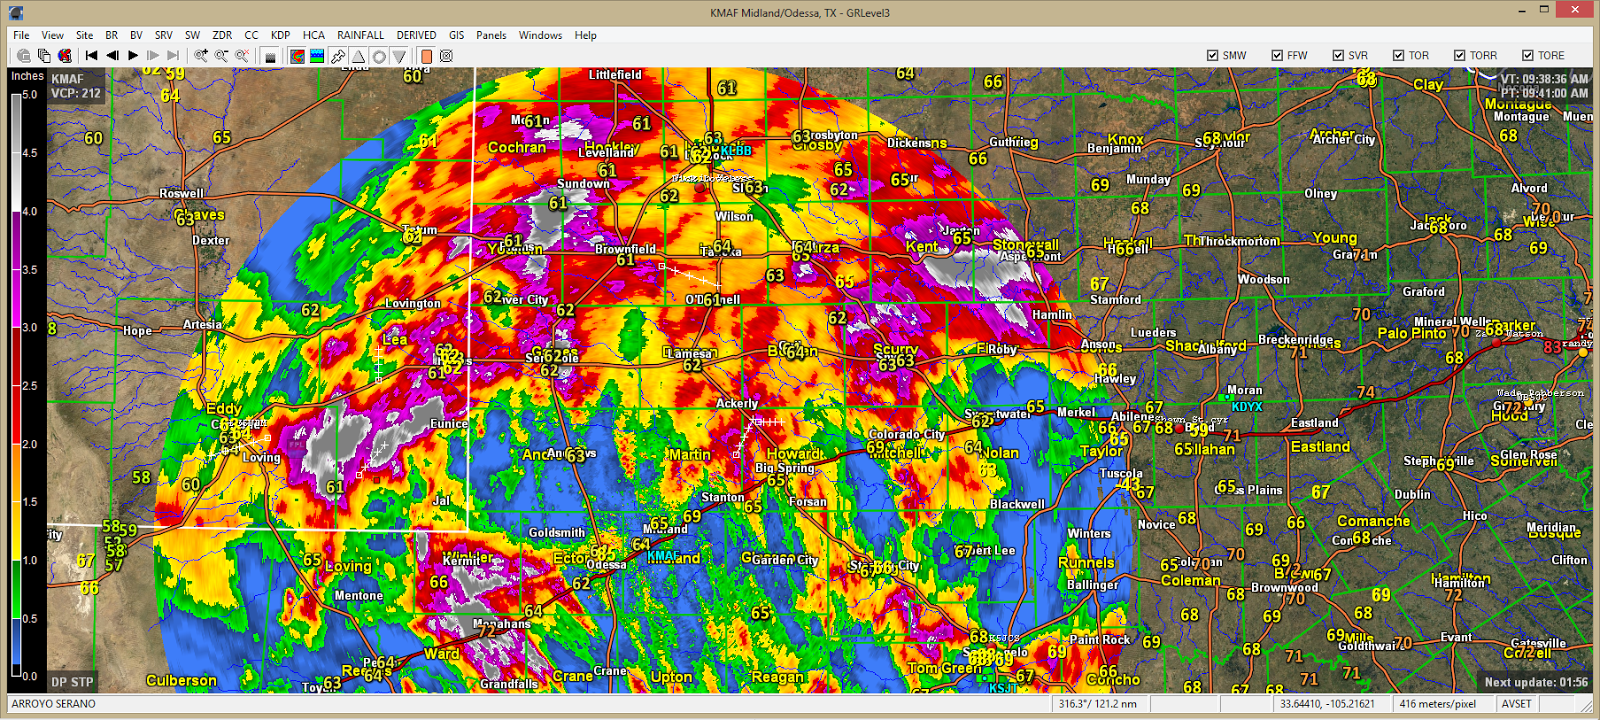Open the HCA product menu
Viewport: 1600px width, 720px height.
[314, 35]
